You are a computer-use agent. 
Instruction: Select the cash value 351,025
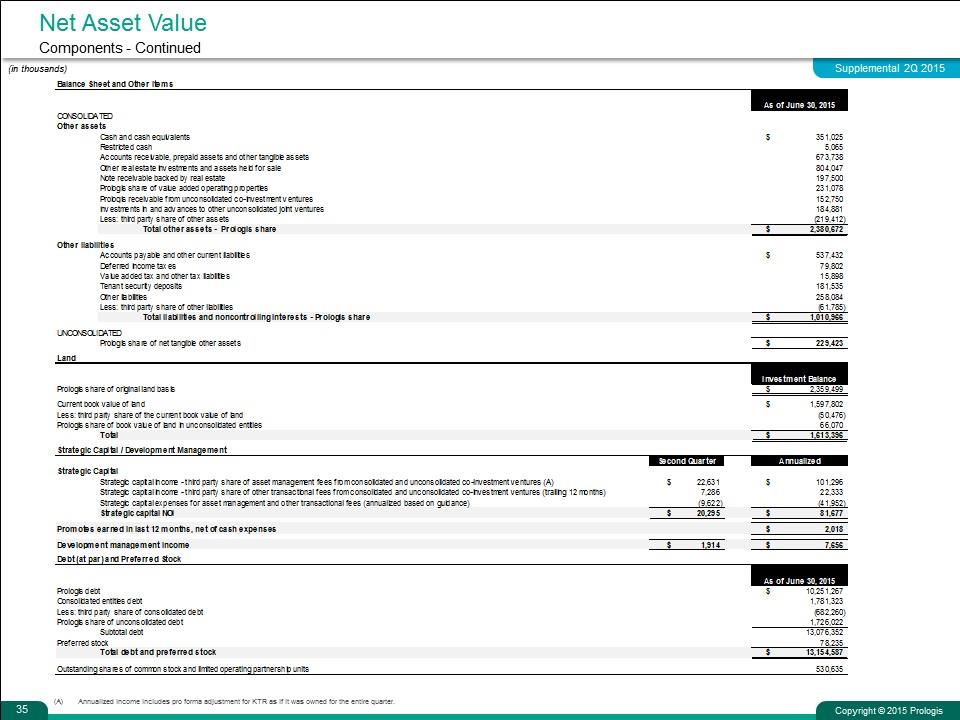pos(829,137)
